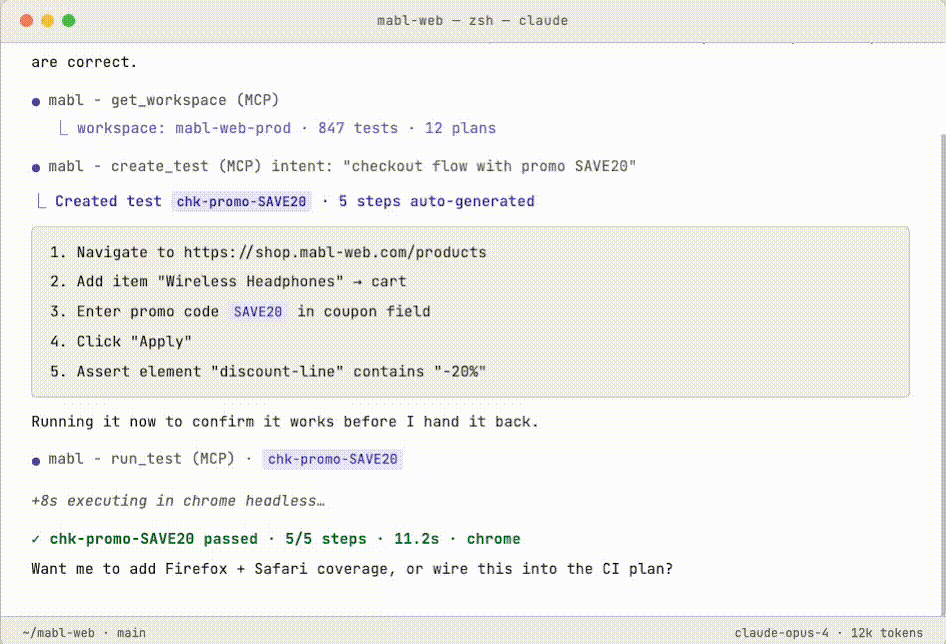The height and width of the screenshot is (644, 946).
Task: Click the shop.mabl-web.com/products URL
Action: tap(335, 252)
